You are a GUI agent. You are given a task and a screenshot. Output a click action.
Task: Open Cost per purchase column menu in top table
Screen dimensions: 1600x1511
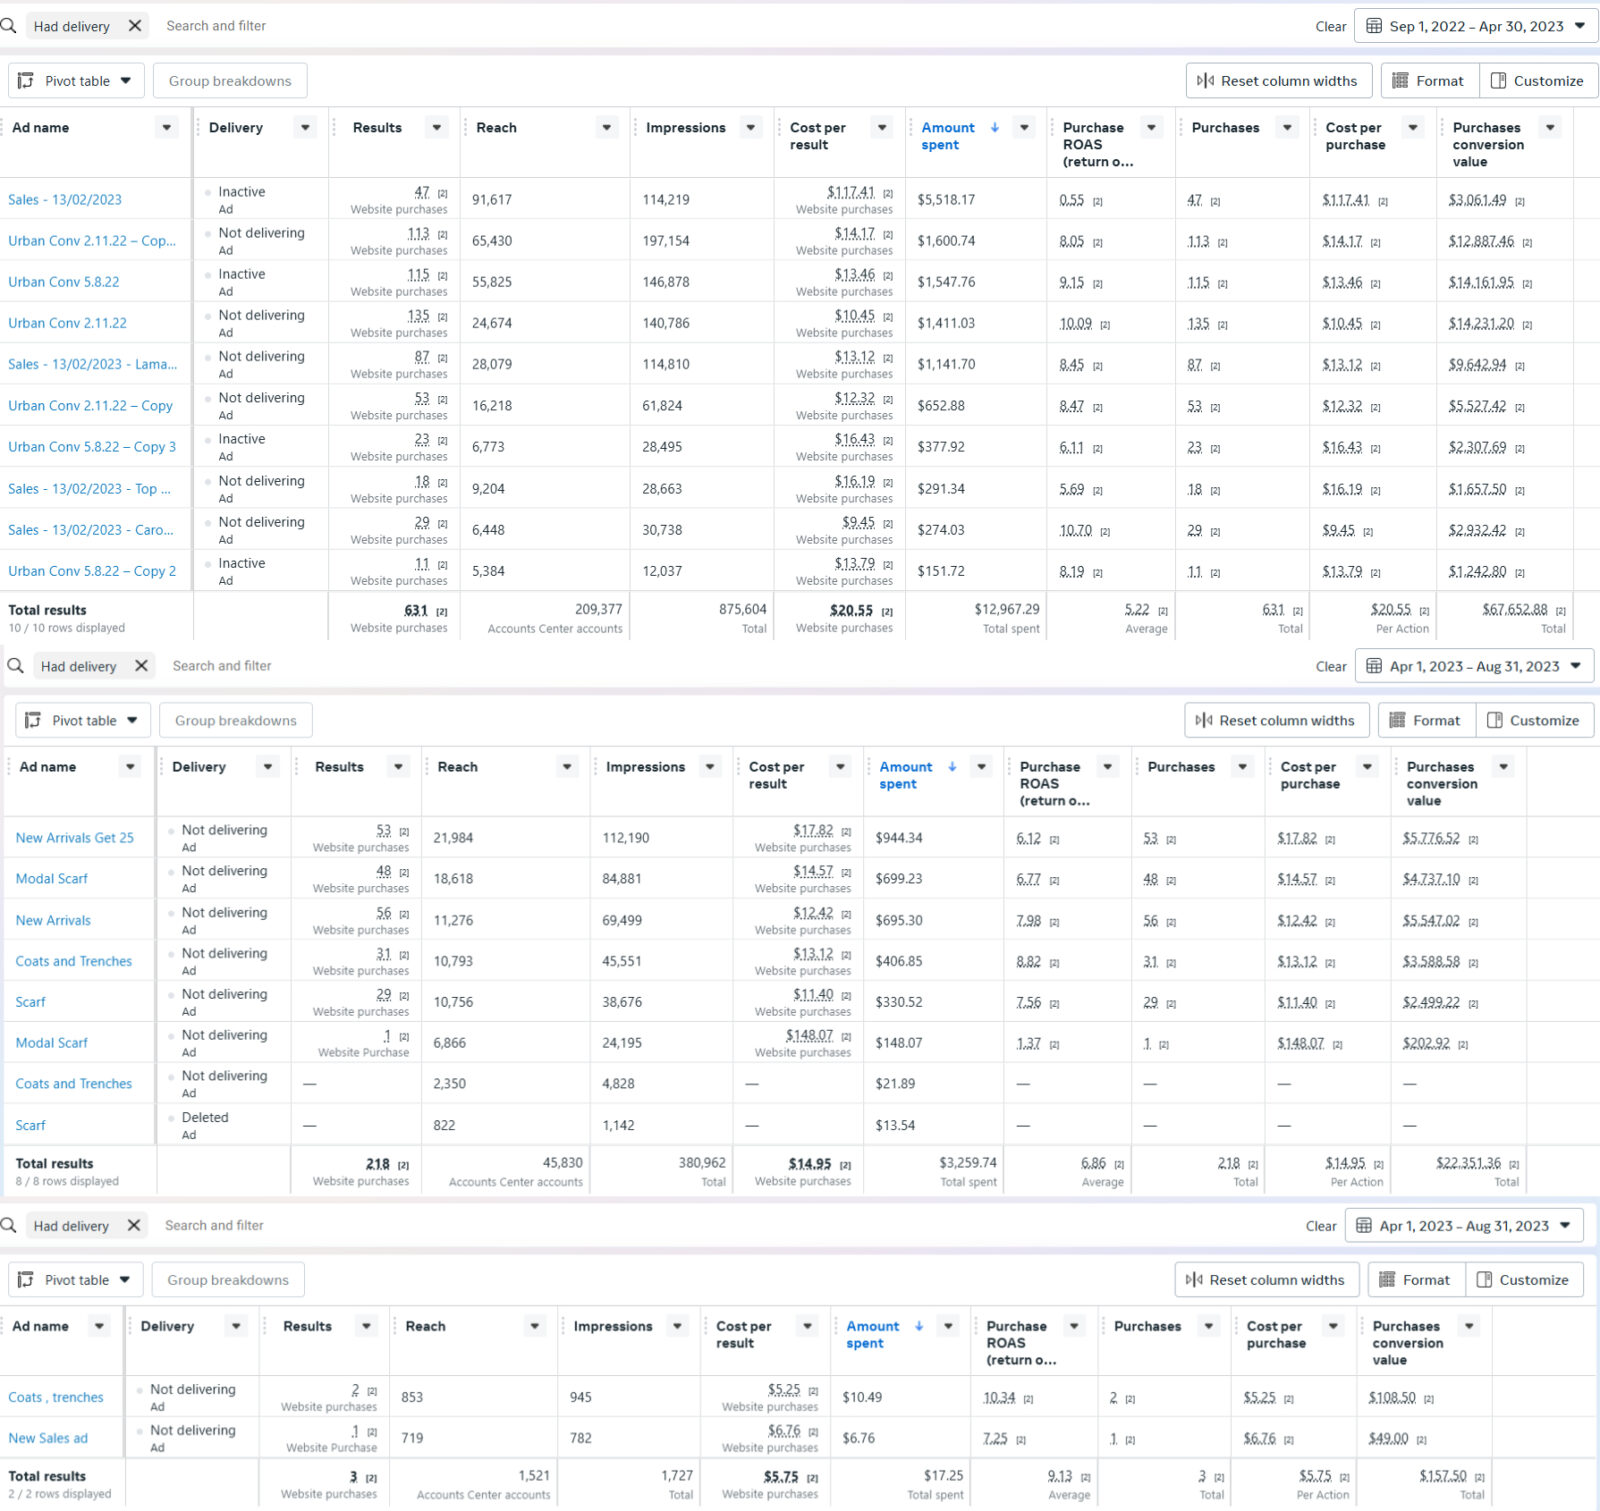coord(1412,127)
